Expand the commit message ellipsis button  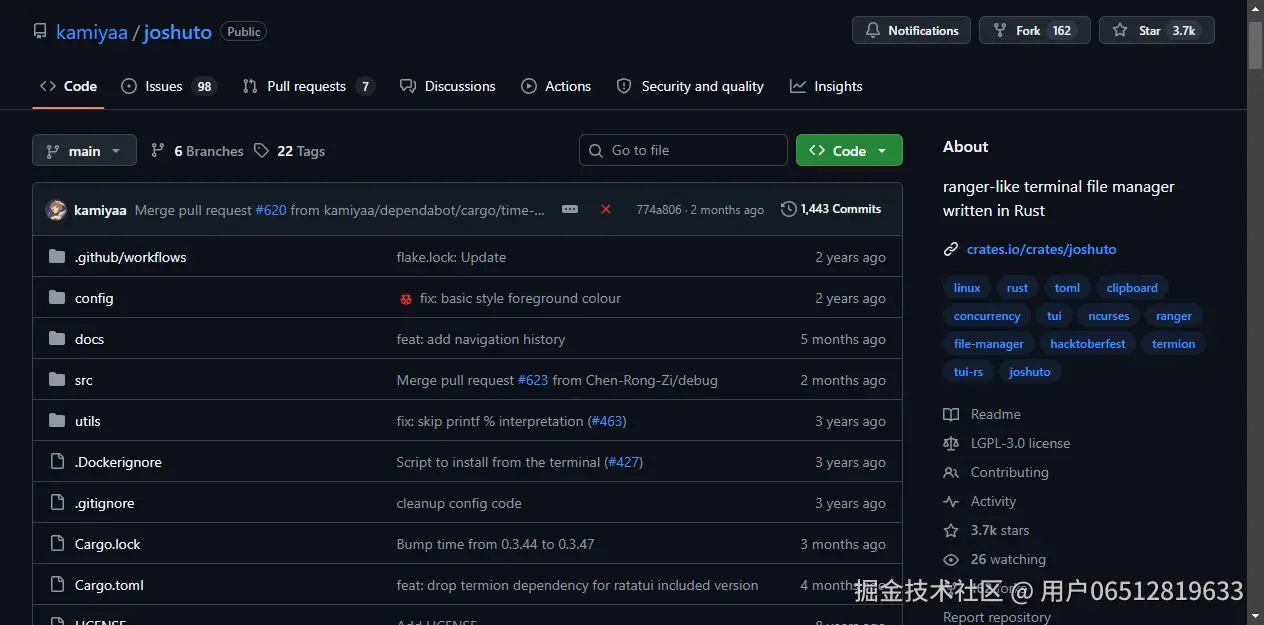click(570, 209)
